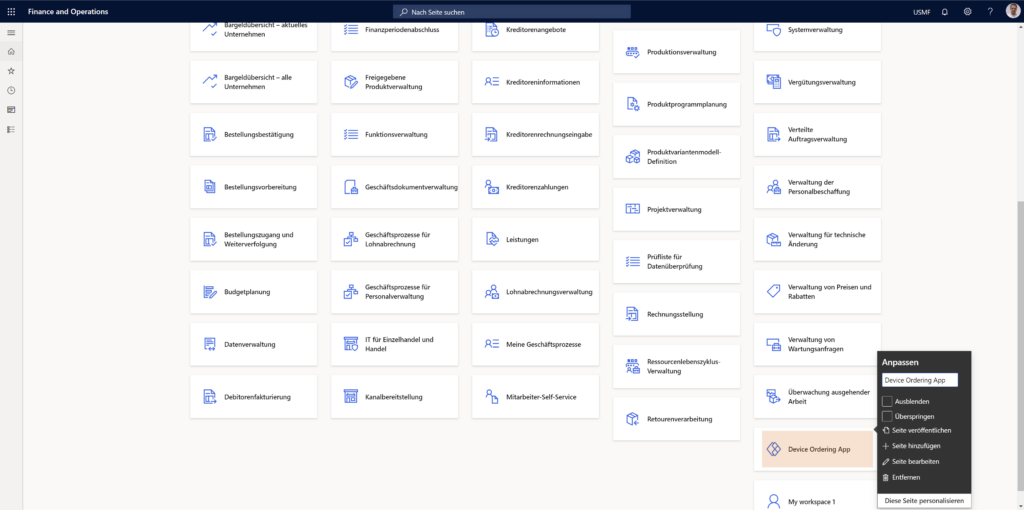Open 'Verteilte Auftragsverwaltung' tile

pyautogui.click(x=817, y=135)
